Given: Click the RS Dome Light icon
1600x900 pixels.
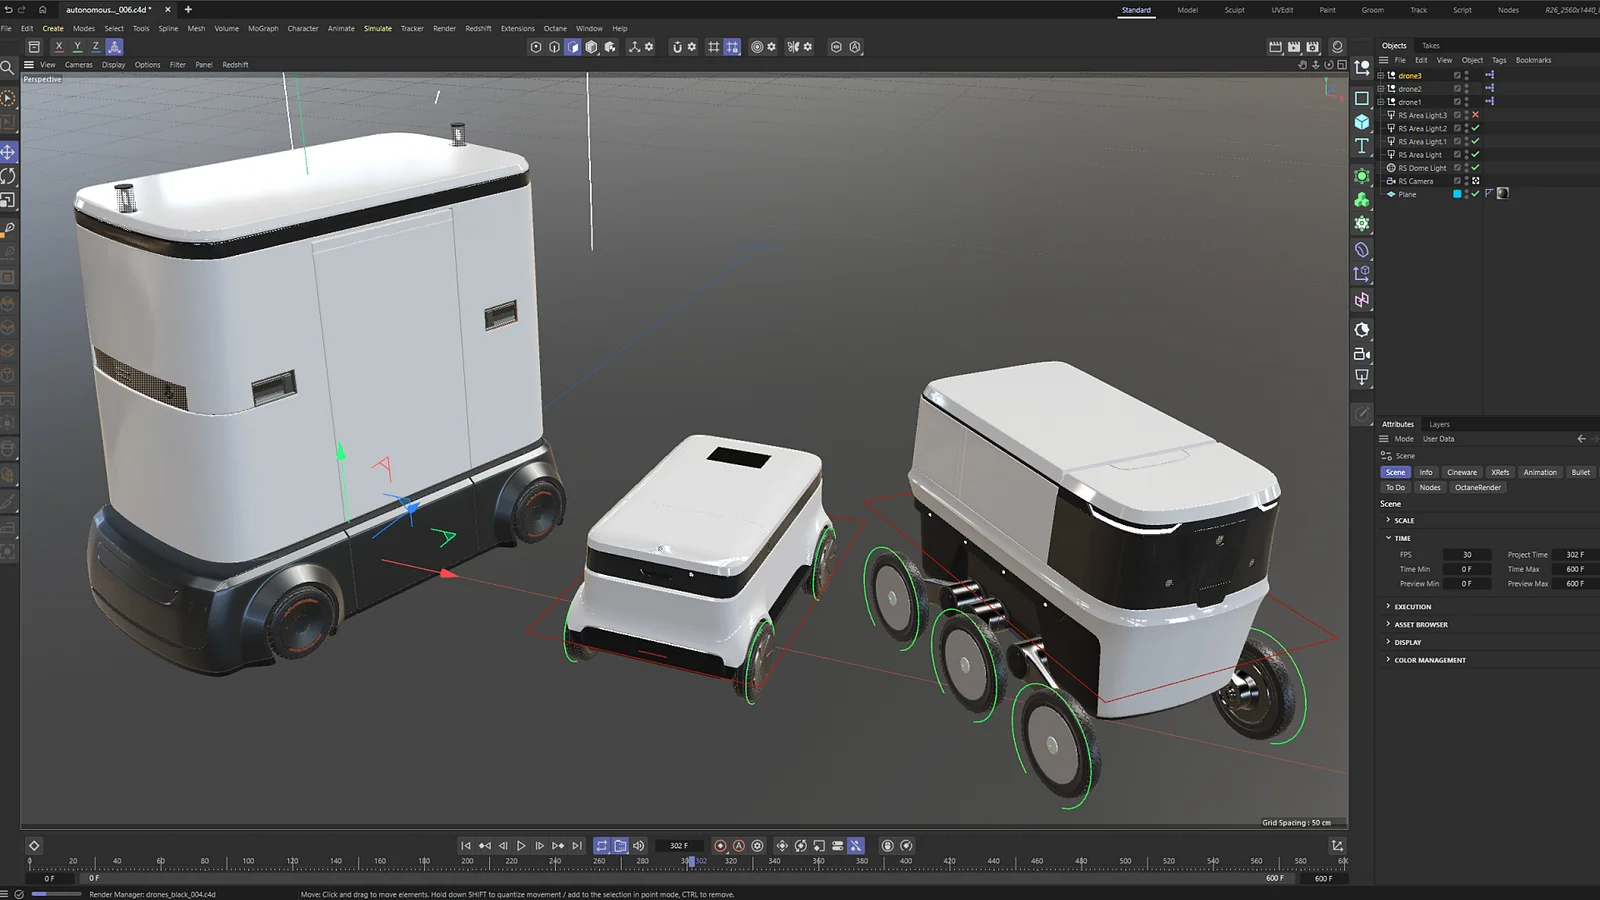Looking at the screenshot, I should pyautogui.click(x=1393, y=168).
